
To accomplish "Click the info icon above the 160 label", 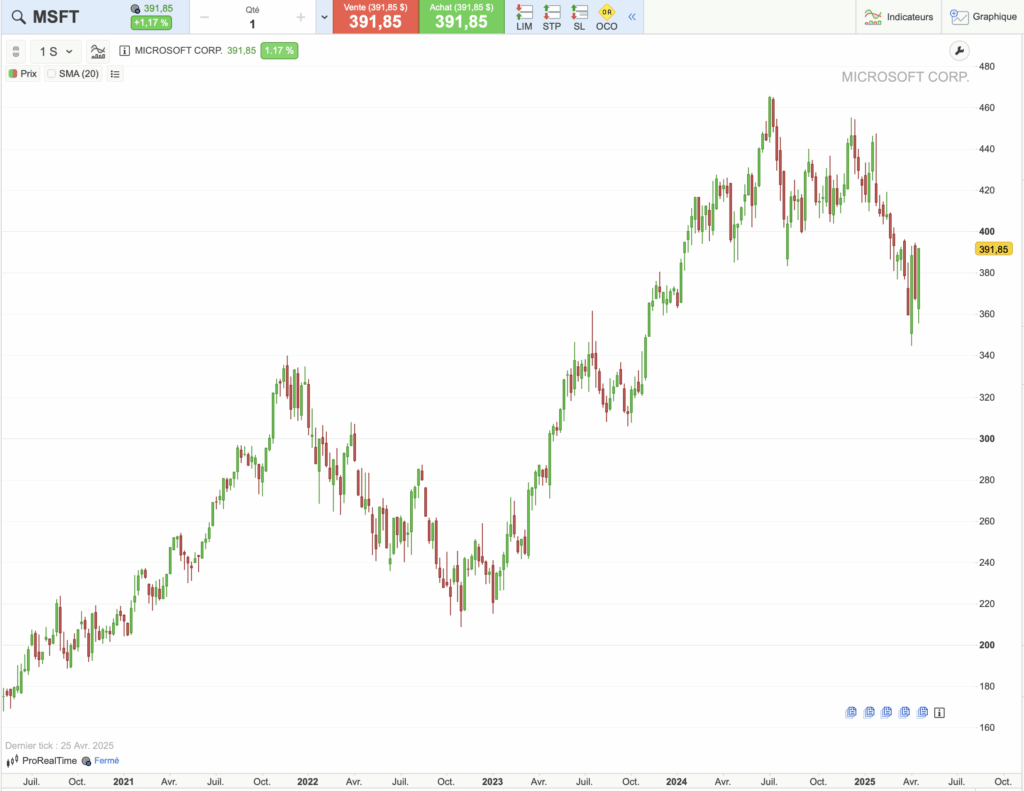I will (939, 713).
